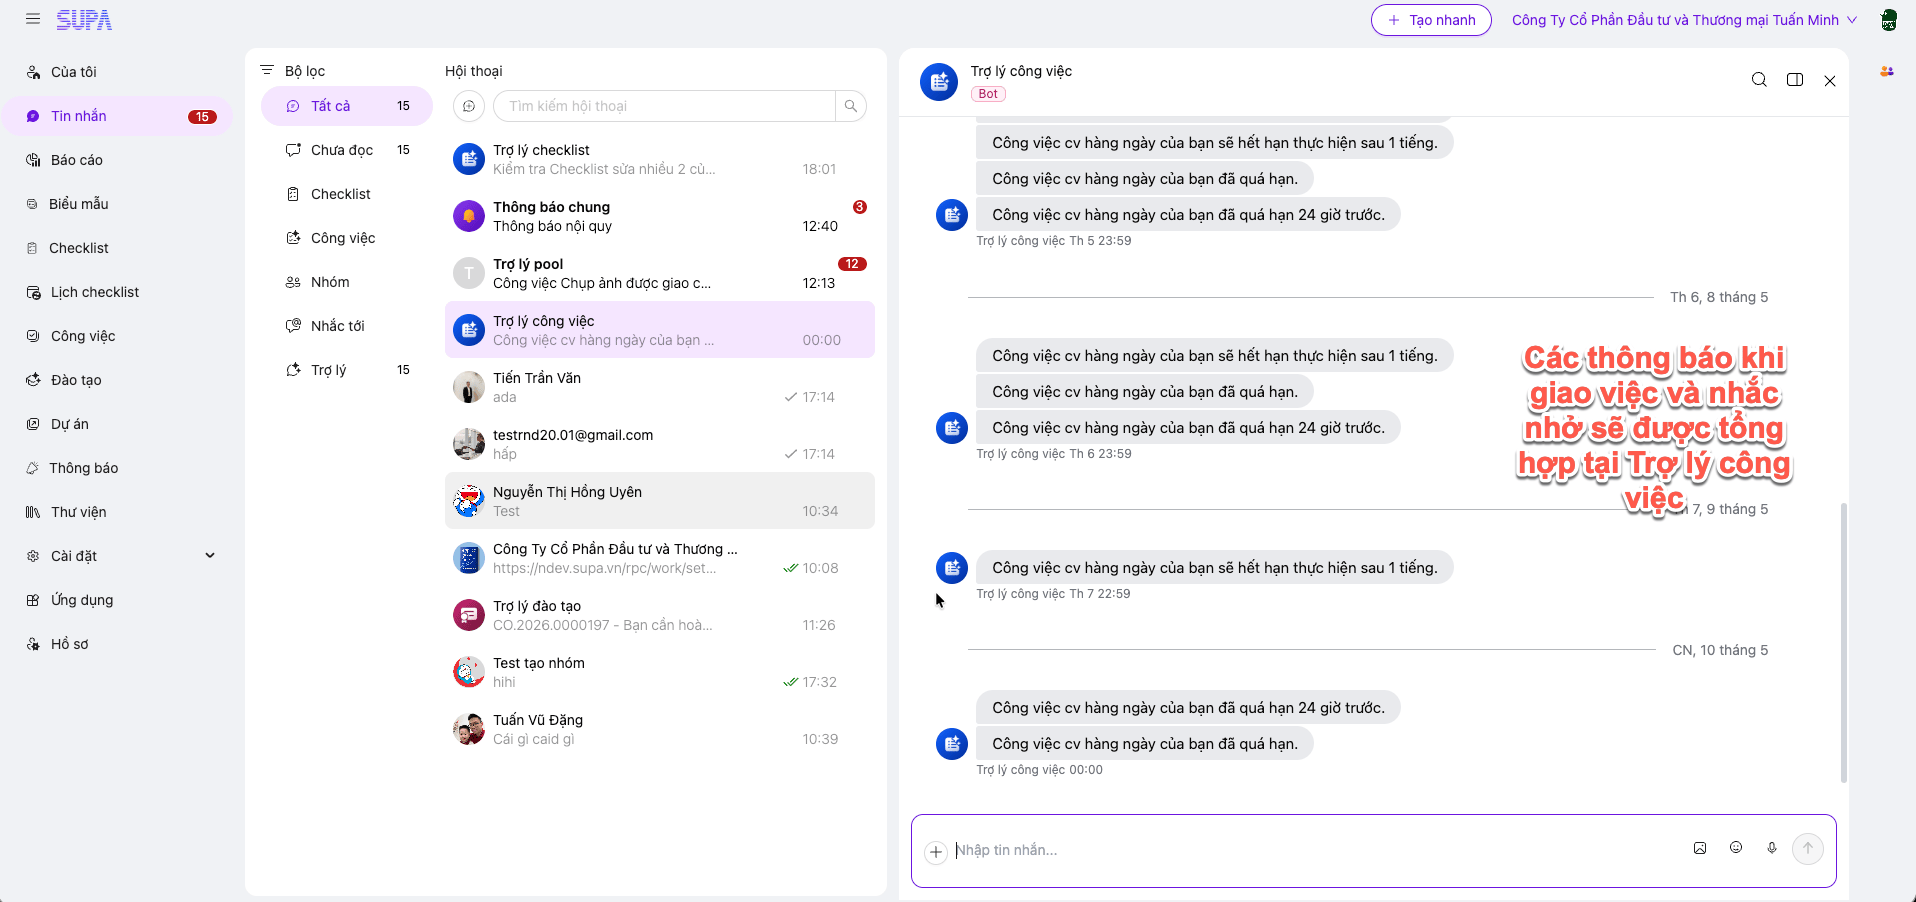Open the Test tạo nhóm conversation
Screen dimensions: 1916x902
pos(660,672)
